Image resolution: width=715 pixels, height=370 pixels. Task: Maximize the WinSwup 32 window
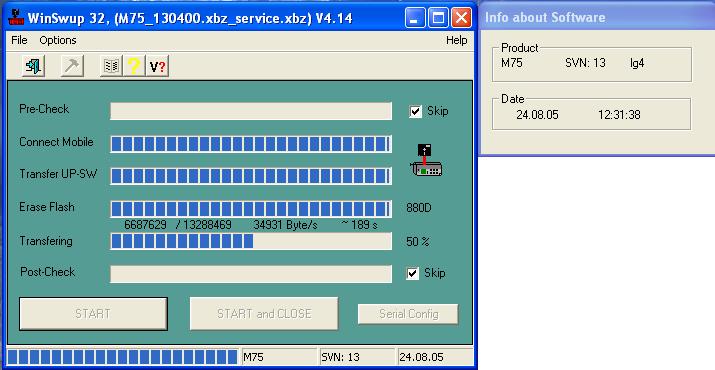tap(438, 18)
